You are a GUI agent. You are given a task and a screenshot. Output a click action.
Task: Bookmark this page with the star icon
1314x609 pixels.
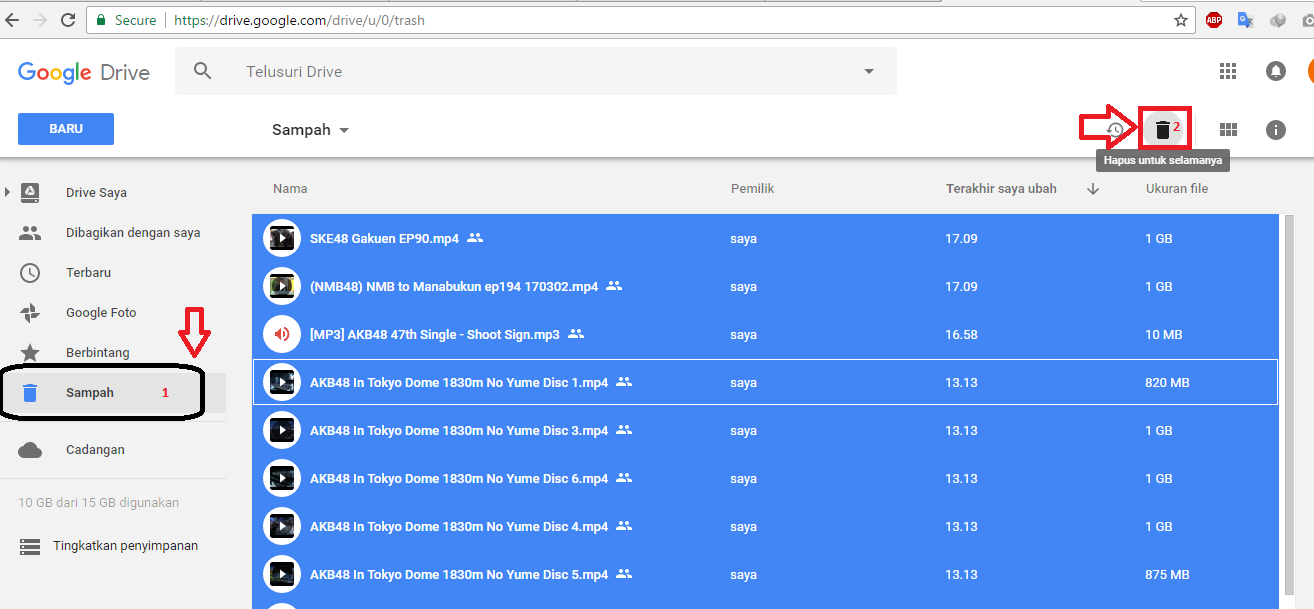pyautogui.click(x=1181, y=20)
